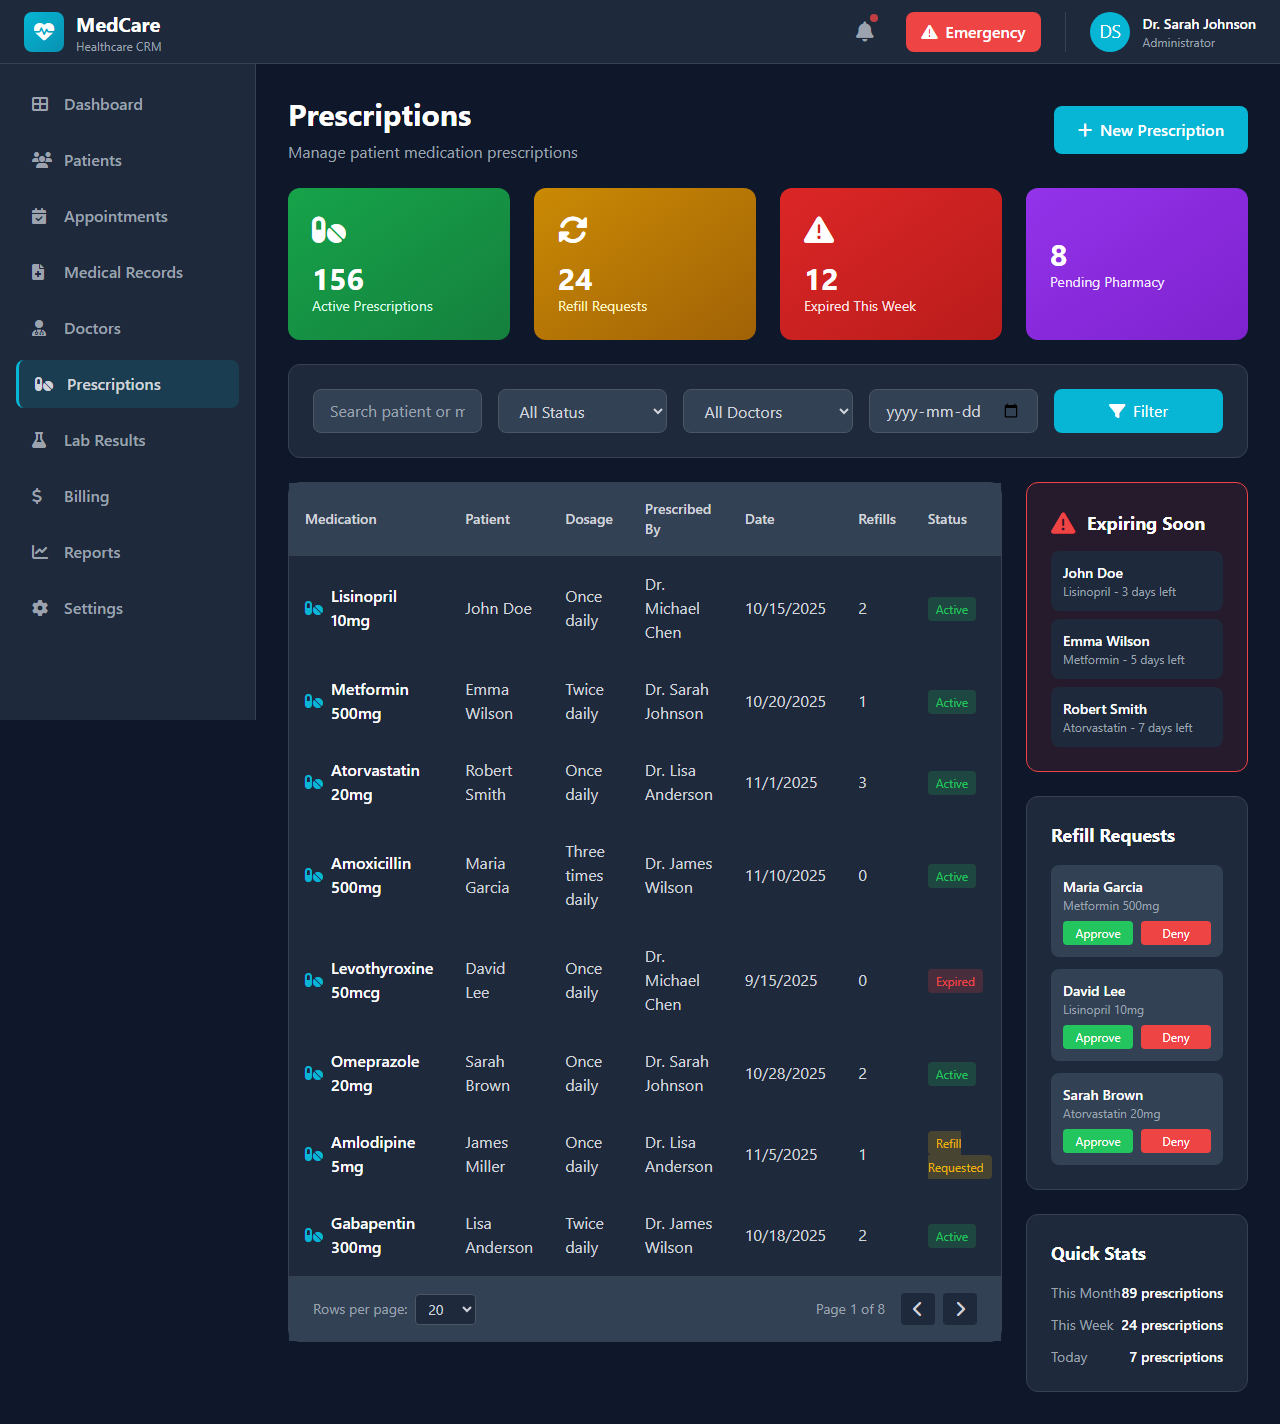
Task: Click the pills icon beside Lisinopril 10mg
Action: point(313,608)
